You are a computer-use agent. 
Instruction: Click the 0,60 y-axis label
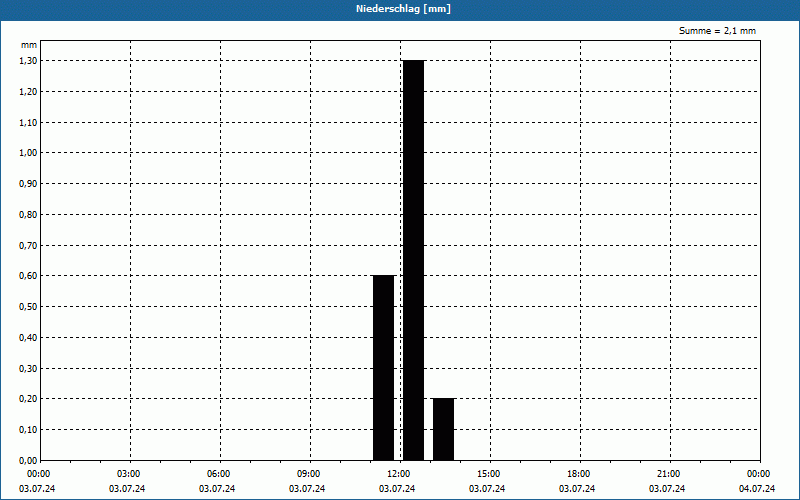[28, 276]
